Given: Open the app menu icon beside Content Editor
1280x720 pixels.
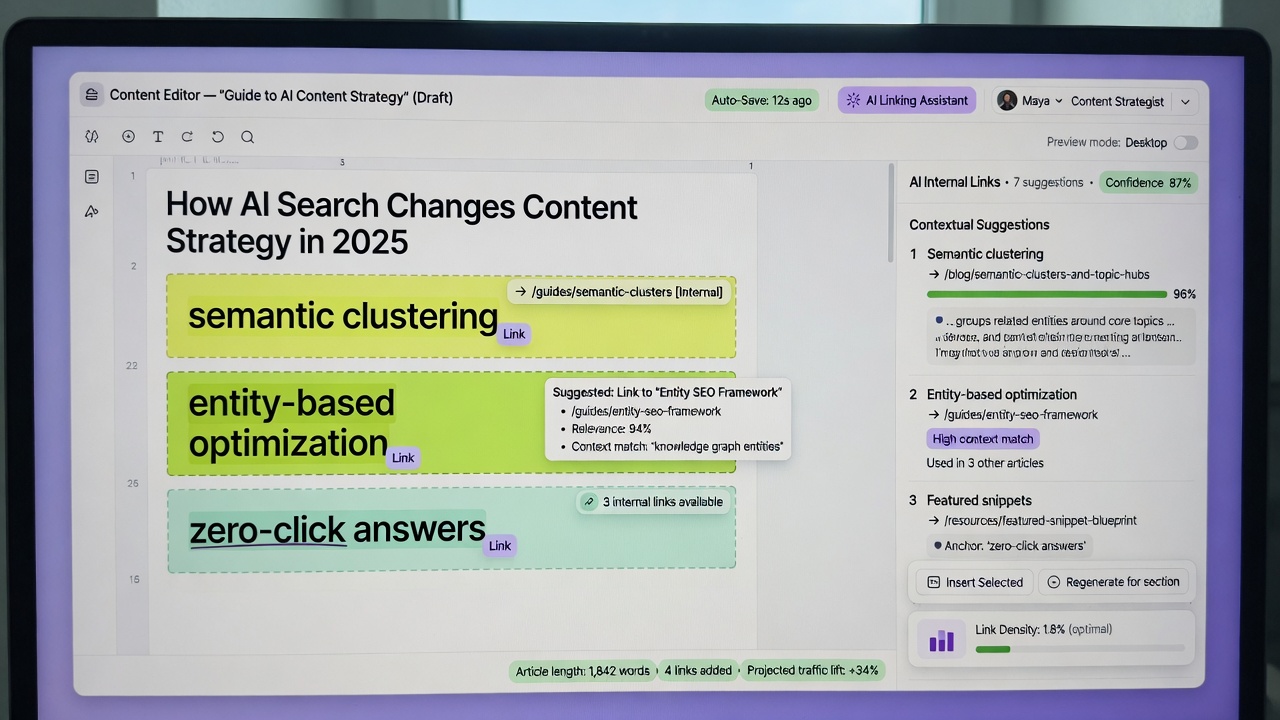Looking at the screenshot, I should coord(92,96).
